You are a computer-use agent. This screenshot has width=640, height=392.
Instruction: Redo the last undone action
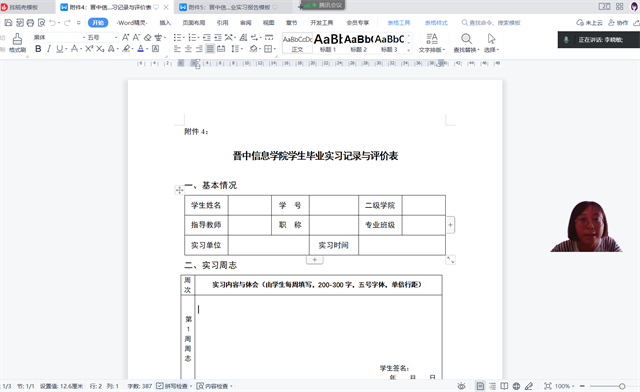tap(67, 23)
